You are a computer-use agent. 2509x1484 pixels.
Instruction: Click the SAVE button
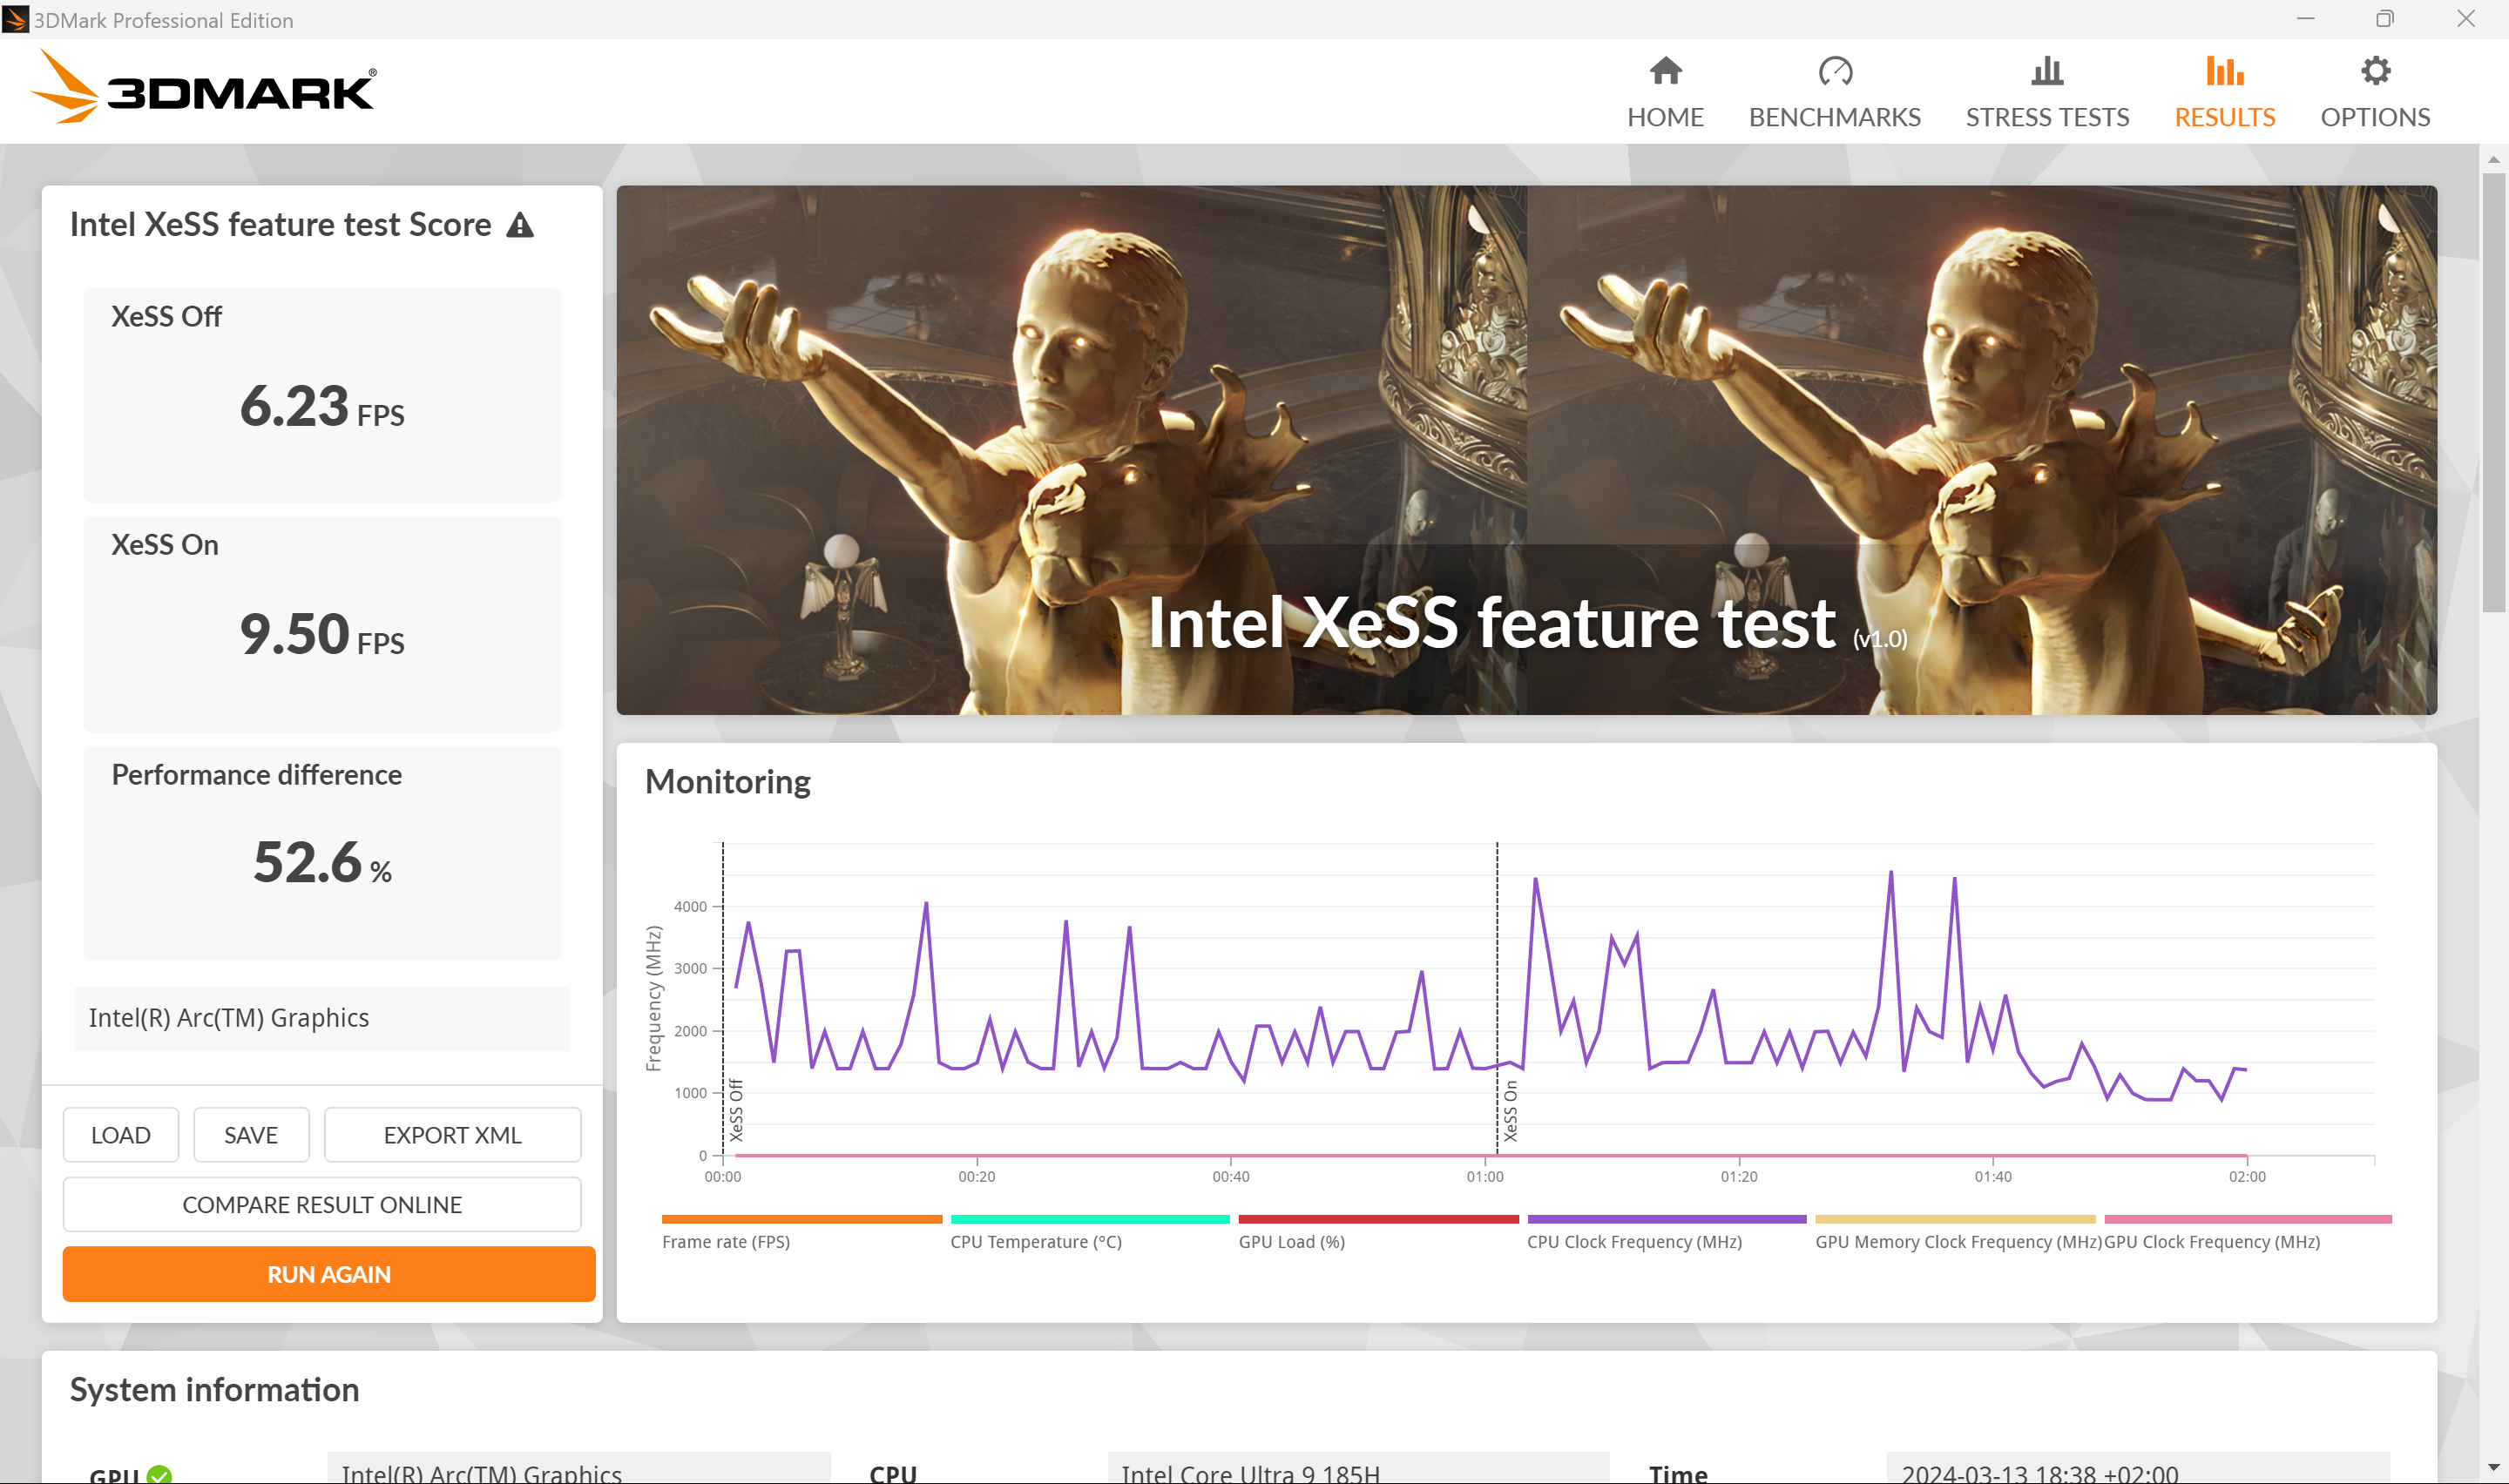[x=251, y=1135]
